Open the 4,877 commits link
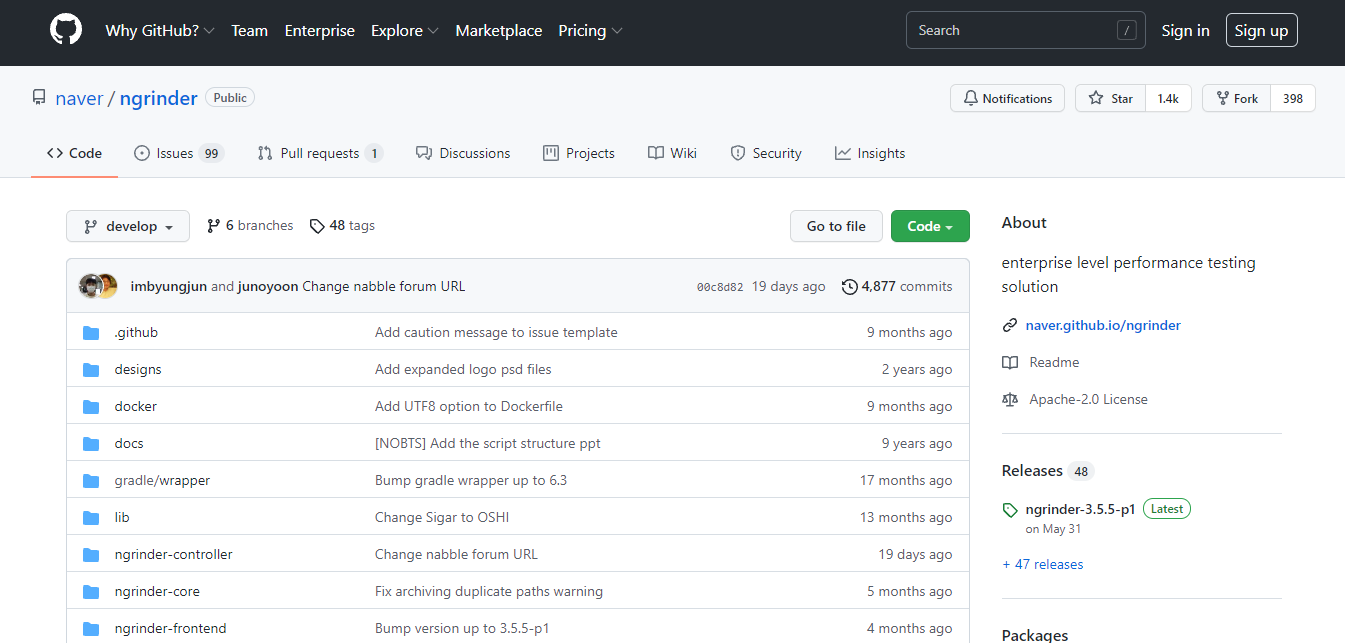Screen dimensions: 1345x643 [897, 286]
